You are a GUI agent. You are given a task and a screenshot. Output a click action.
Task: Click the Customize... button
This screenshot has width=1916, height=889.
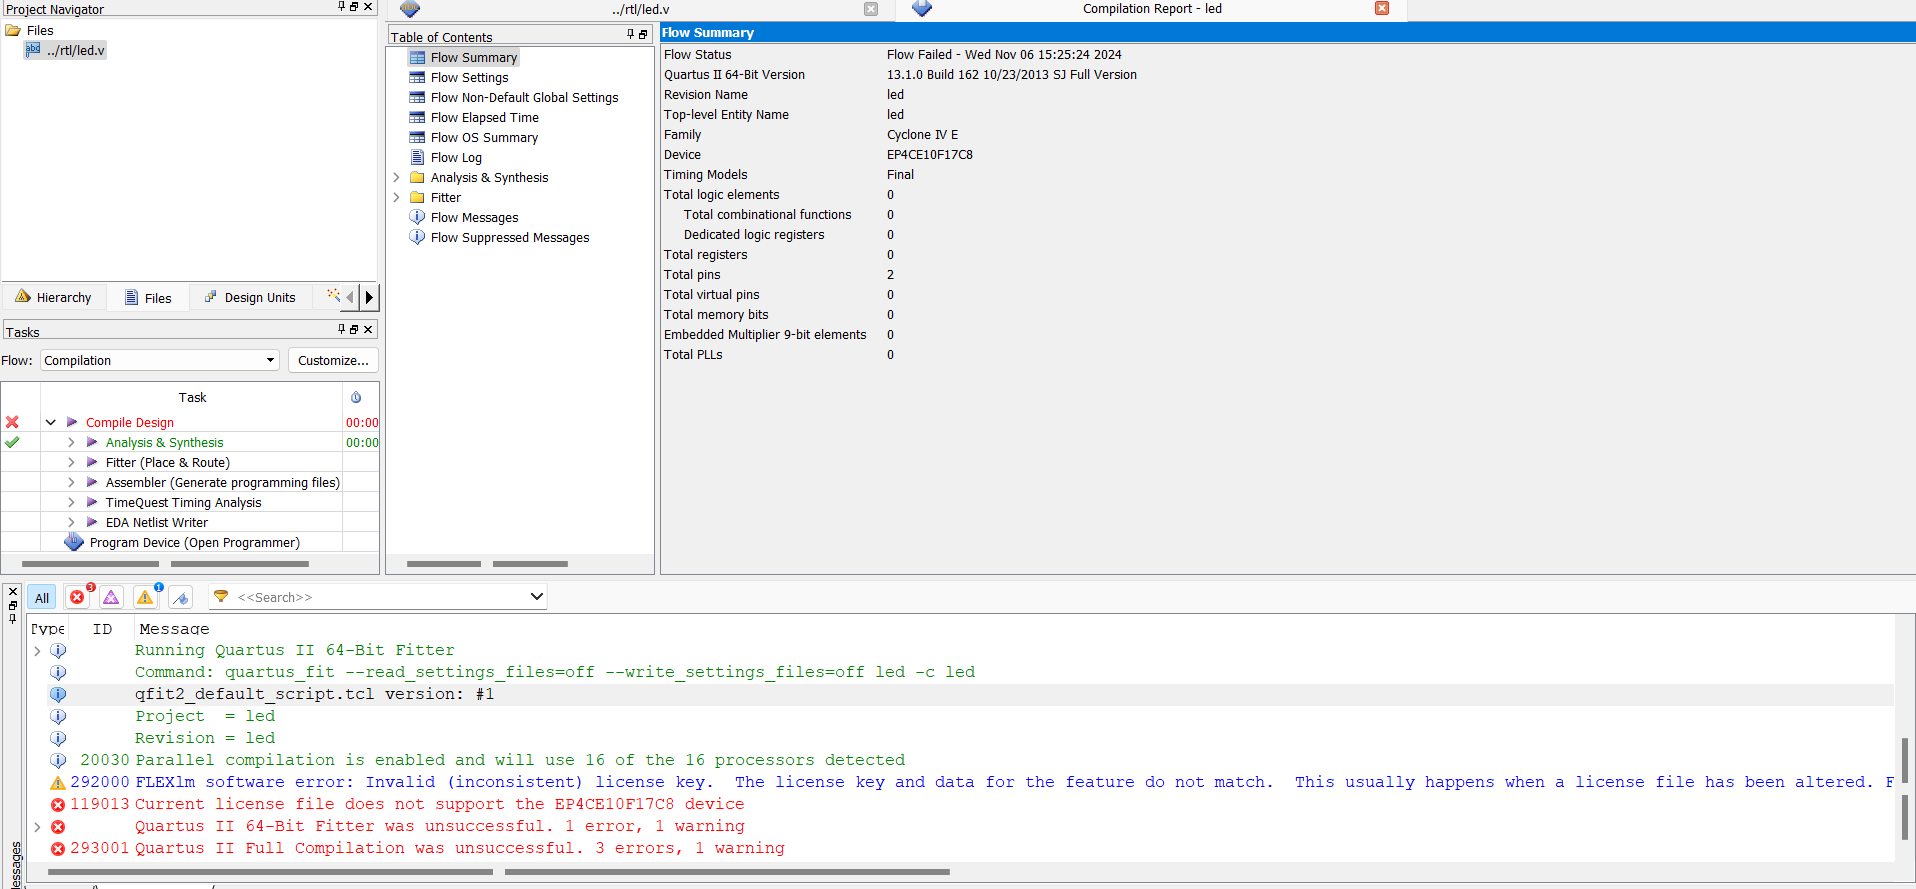pos(333,360)
